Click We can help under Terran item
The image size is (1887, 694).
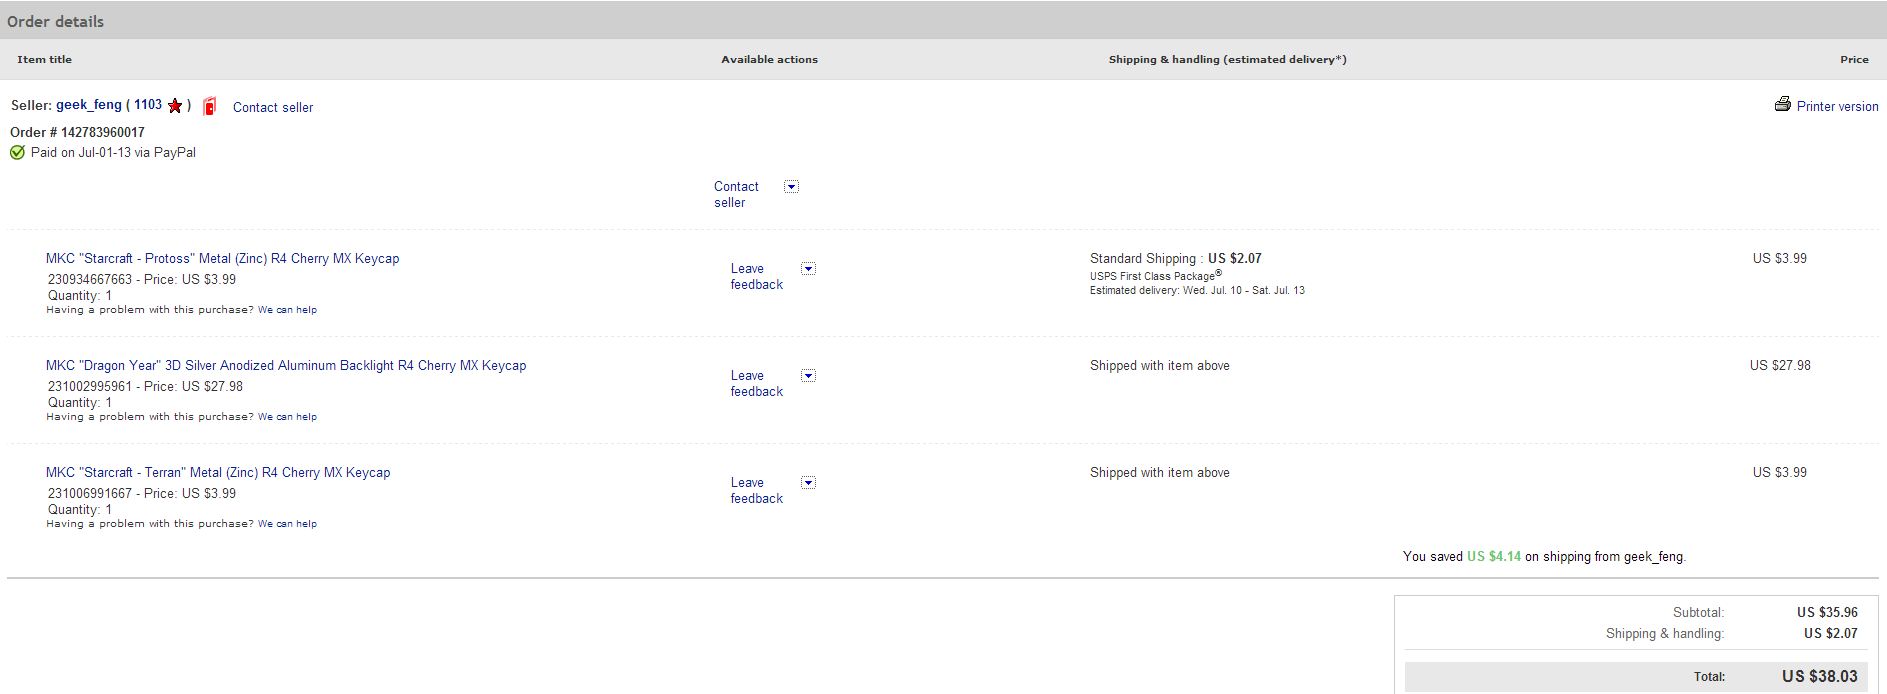pos(287,524)
